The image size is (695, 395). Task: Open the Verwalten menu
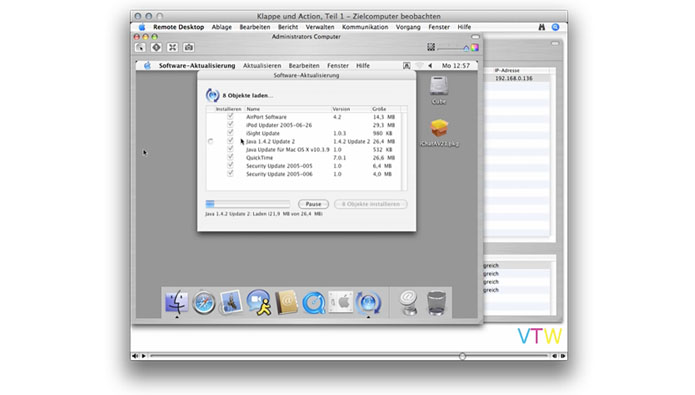coord(320,27)
